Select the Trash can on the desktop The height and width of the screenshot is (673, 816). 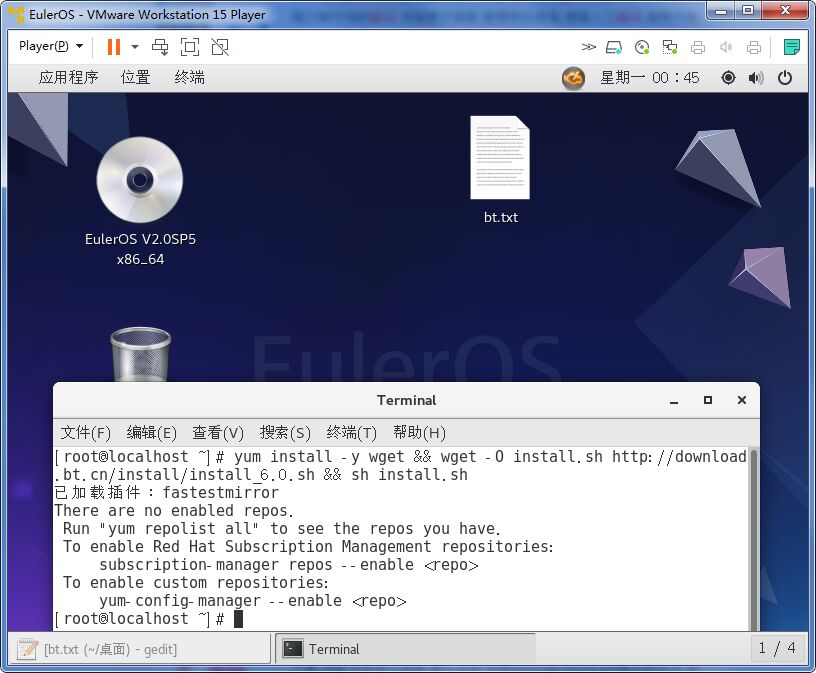tap(141, 354)
